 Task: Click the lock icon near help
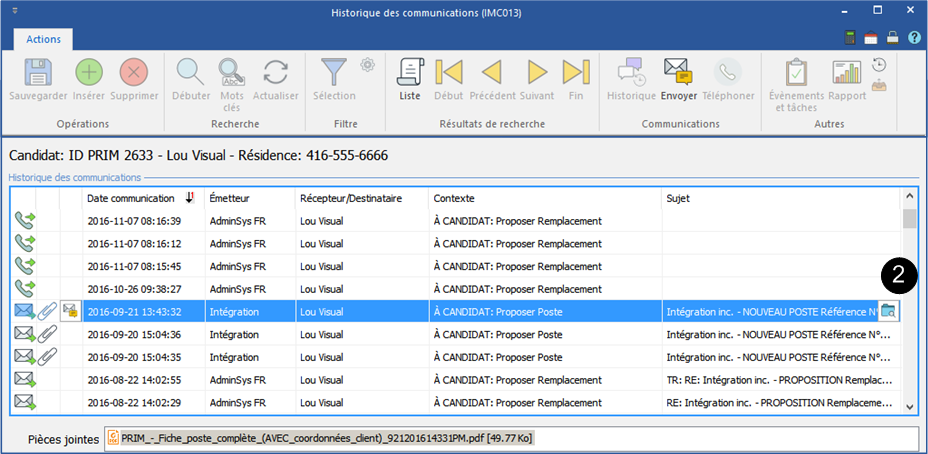[892, 38]
